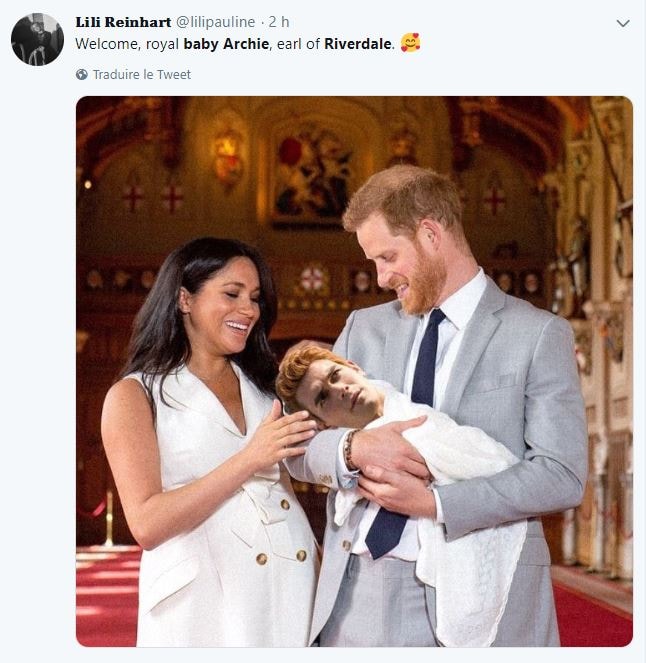Click the Traduire le Tweet link

(x=142, y=74)
